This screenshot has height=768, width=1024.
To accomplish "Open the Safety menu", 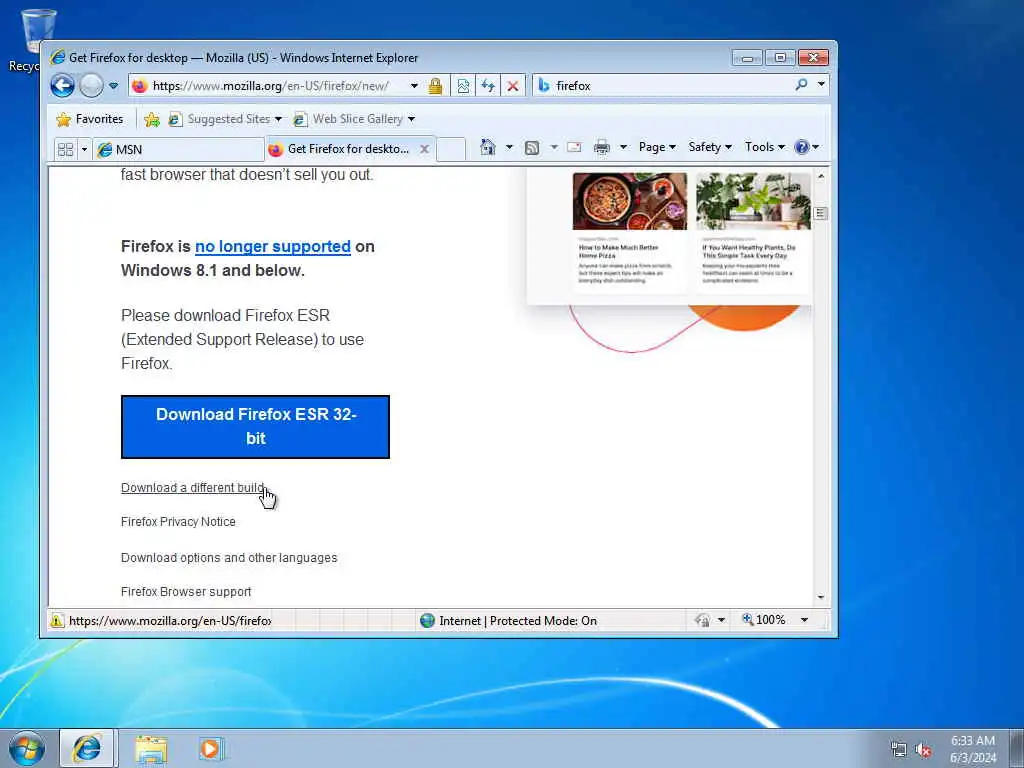I will (710, 147).
